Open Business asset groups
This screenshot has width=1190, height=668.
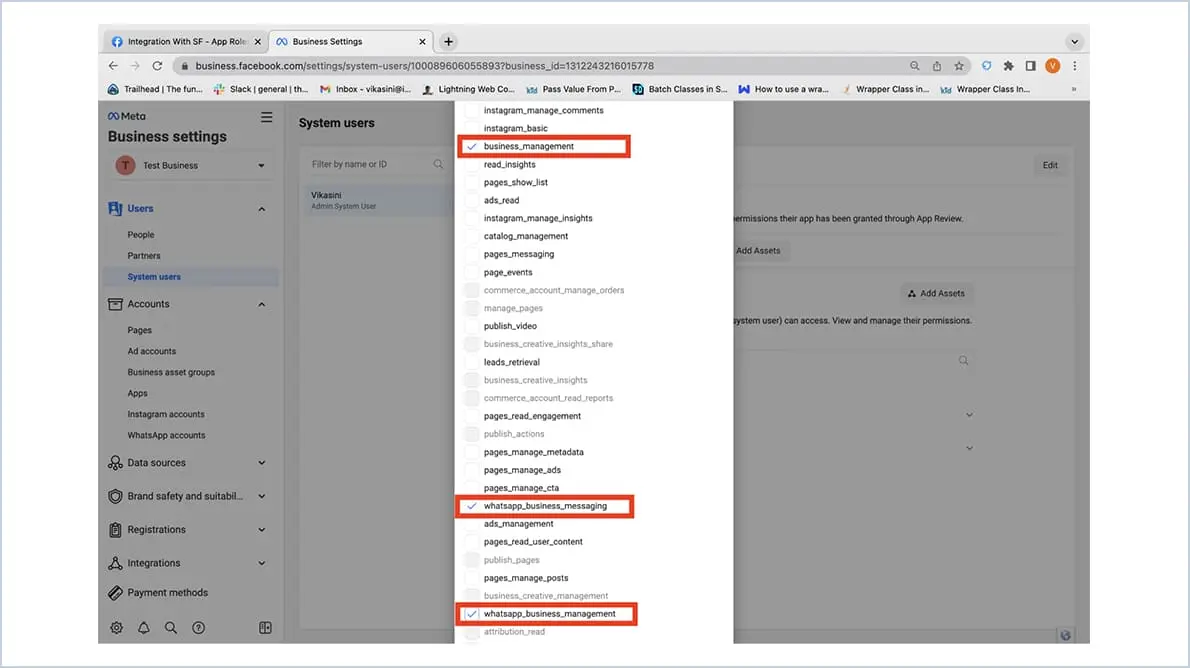pyautogui.click(x=171, y=373)
